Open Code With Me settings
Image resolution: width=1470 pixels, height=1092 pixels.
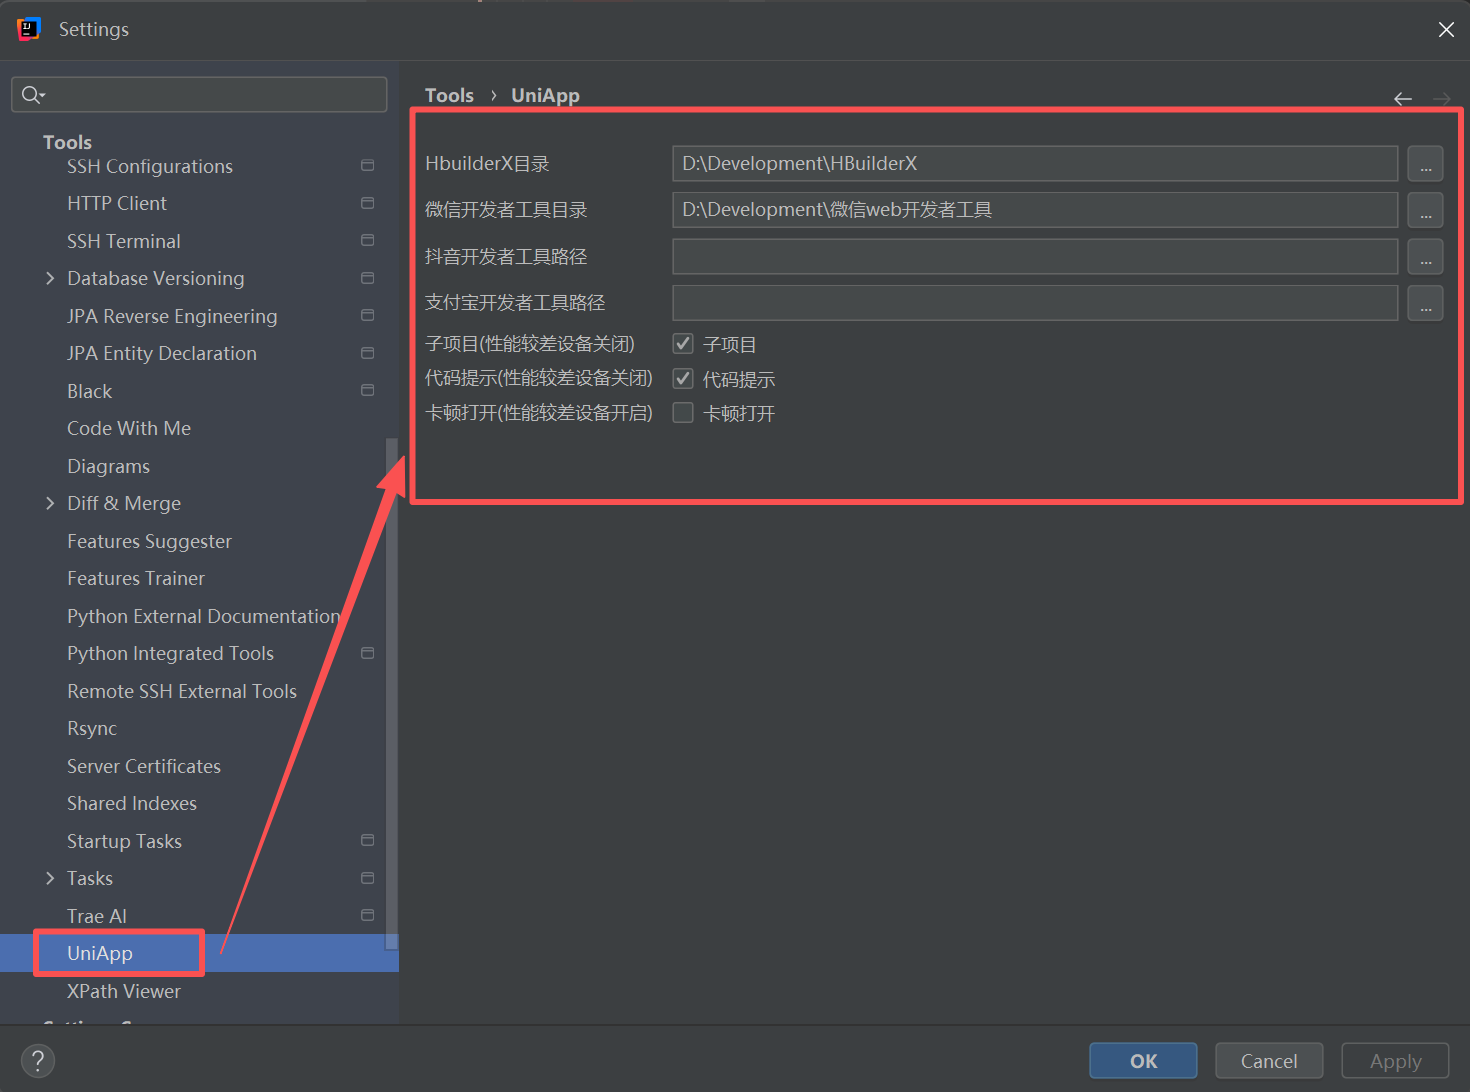129,428
